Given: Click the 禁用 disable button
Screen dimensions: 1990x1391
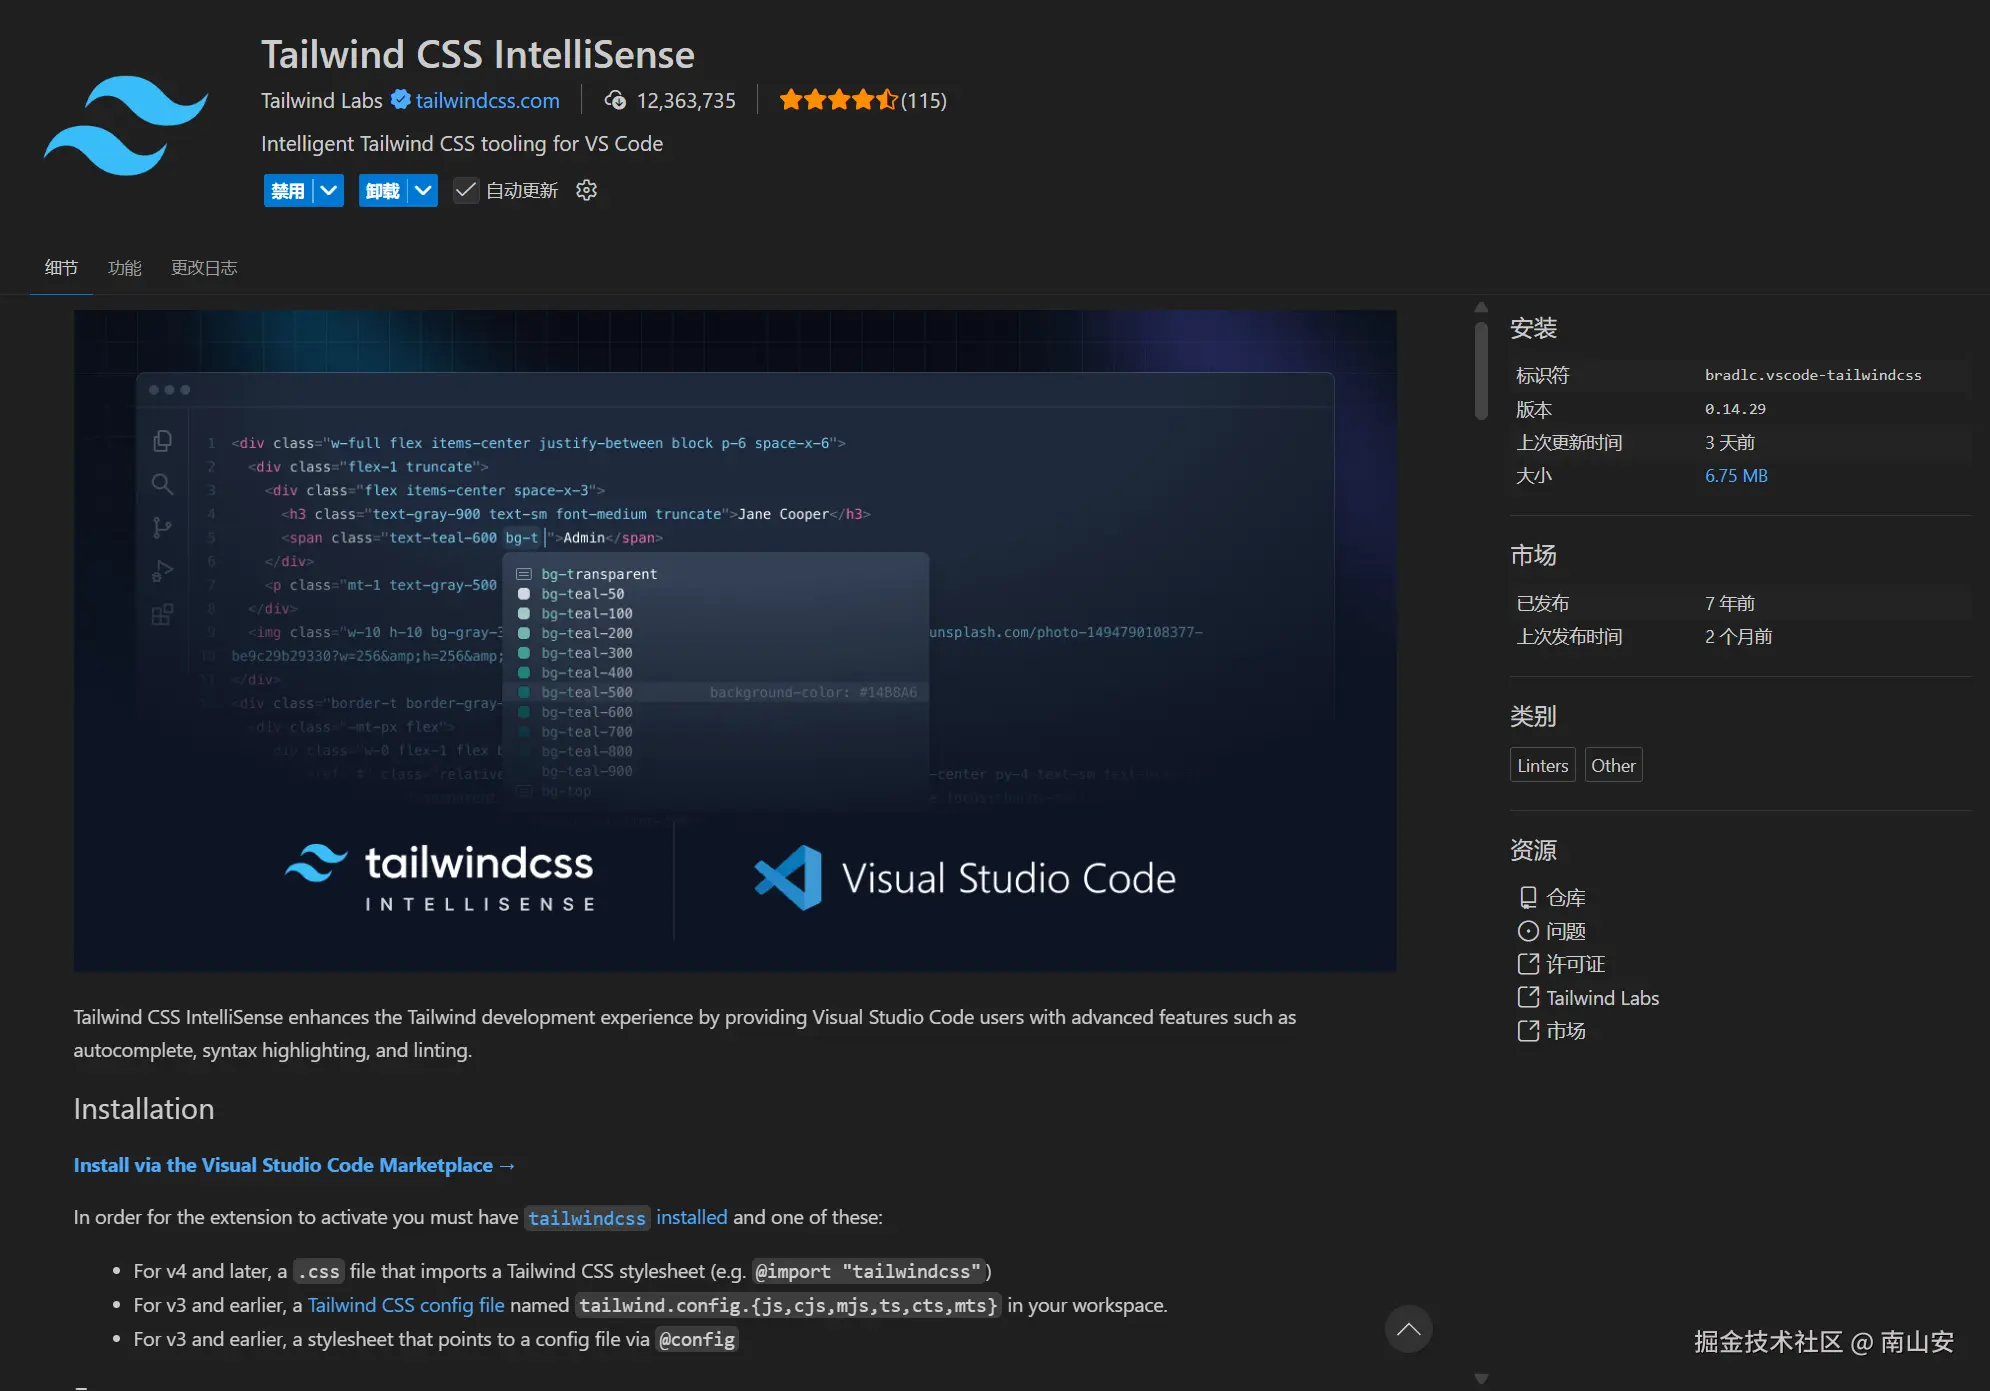Looking at the screenshot, I should click(288, 190).
